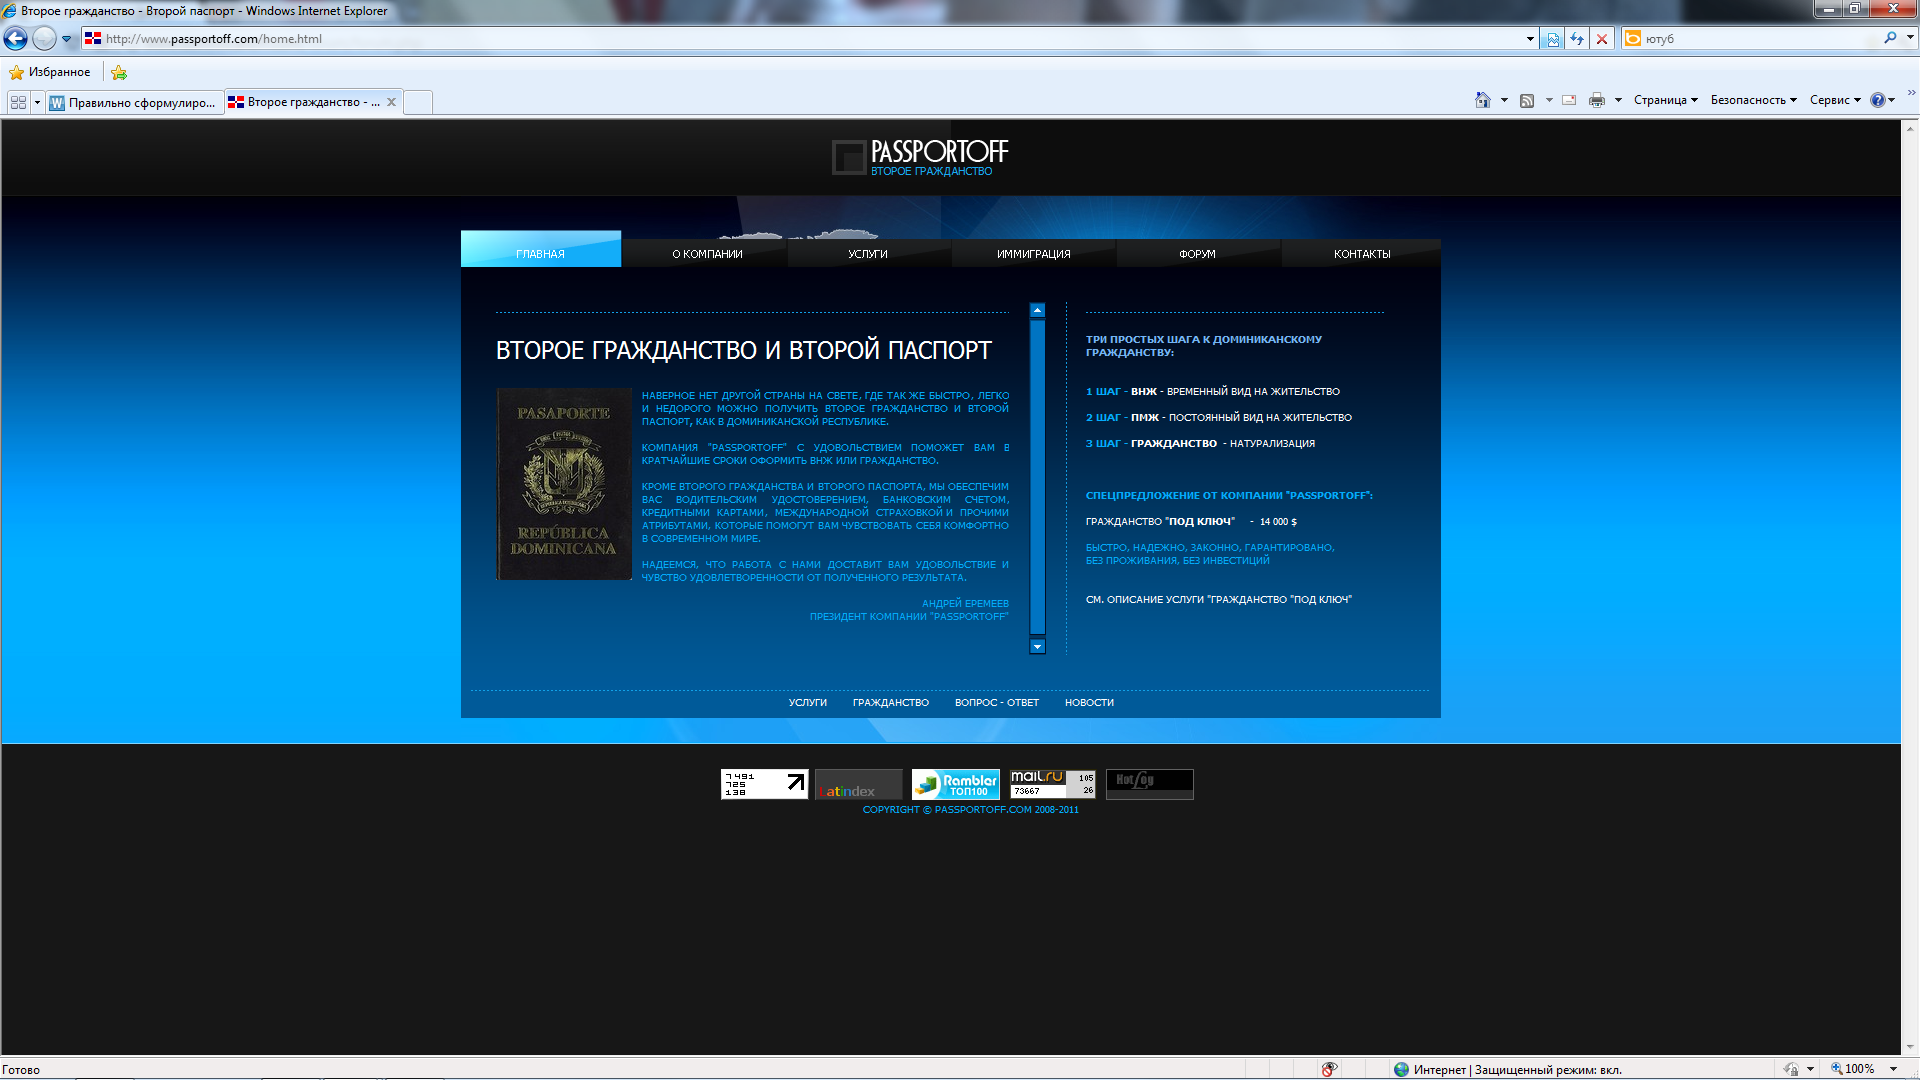This screenshot has height=1080, width=1920.
Task: Click the browser Back arrow button
Action: tap(16, 39)
